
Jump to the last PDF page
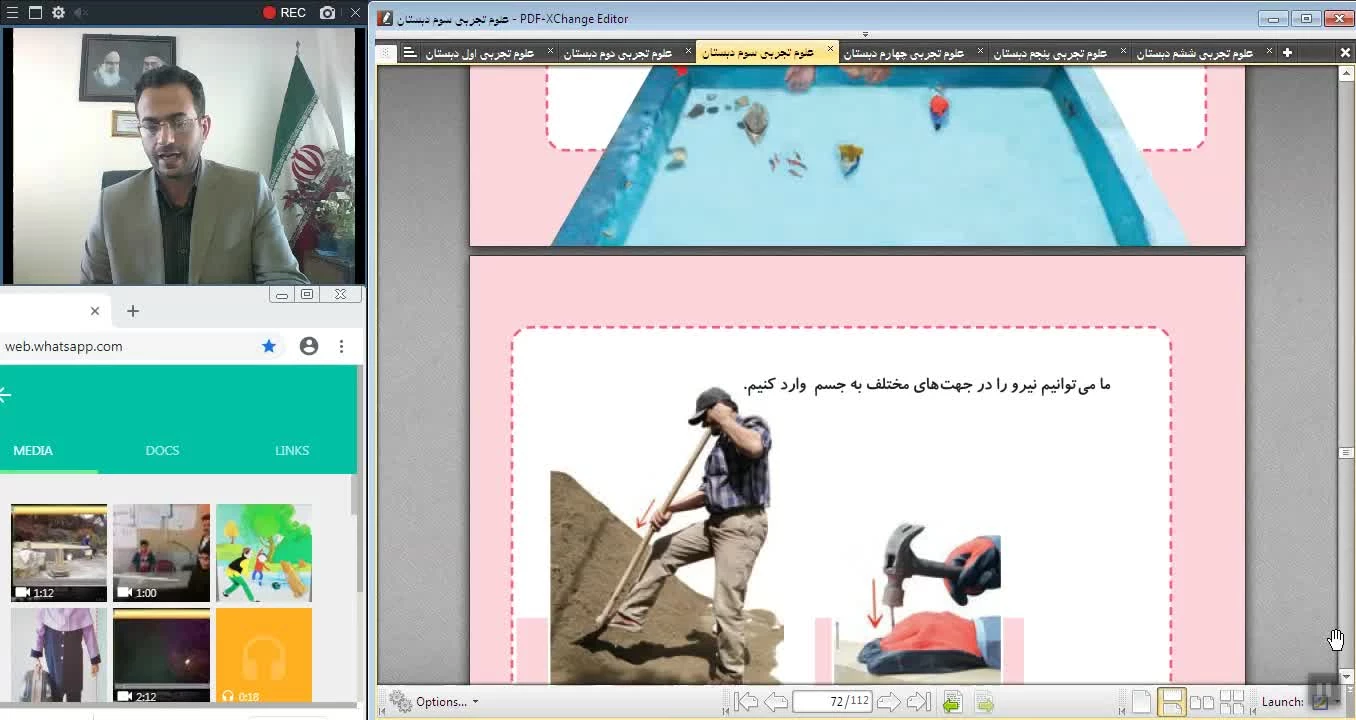[918, 702]
